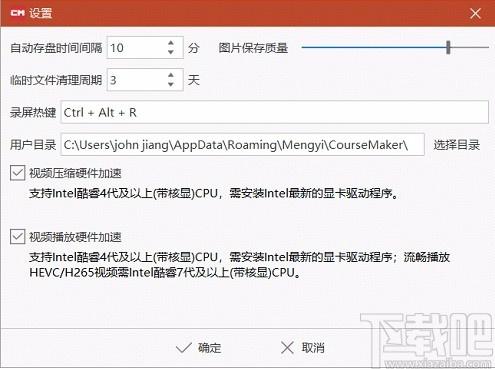The width and height of the screenshot is (495, 369).
Task: Close the 设置 dialog window
Action: pos(475,13)
